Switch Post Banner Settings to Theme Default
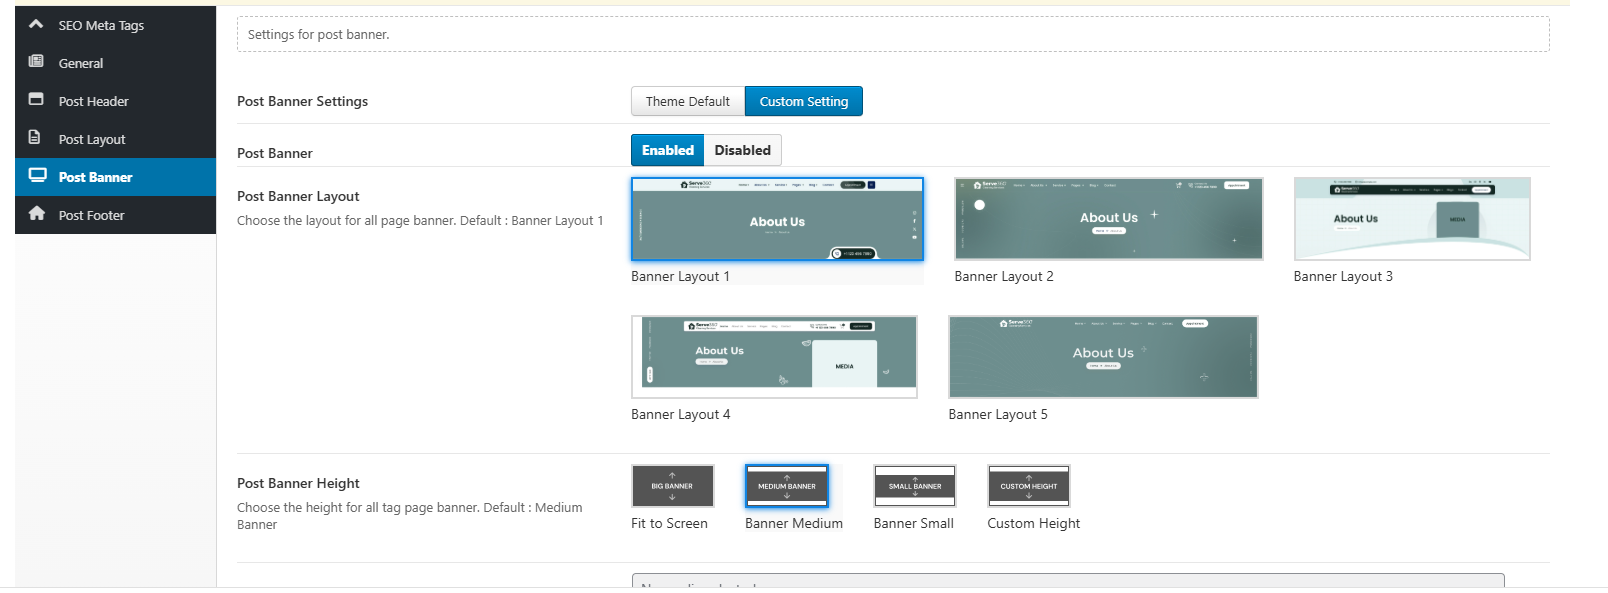 click(687, 101)
